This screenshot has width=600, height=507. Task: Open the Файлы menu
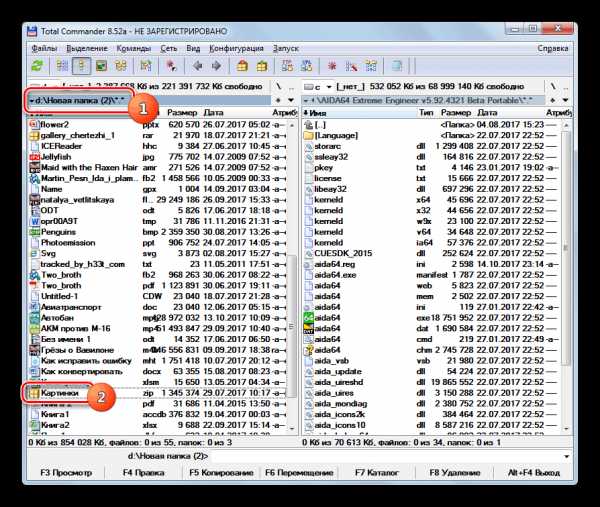[44, 49]
